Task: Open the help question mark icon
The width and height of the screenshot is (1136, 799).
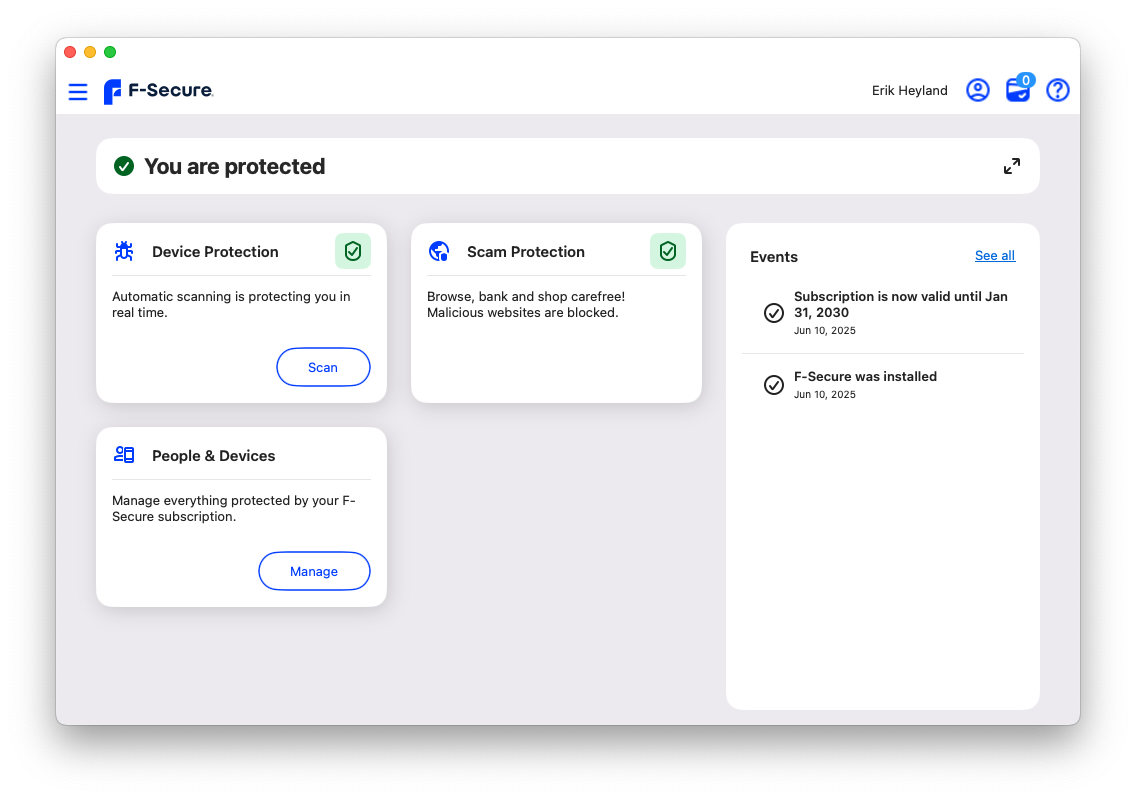Action: point(1057,91)
